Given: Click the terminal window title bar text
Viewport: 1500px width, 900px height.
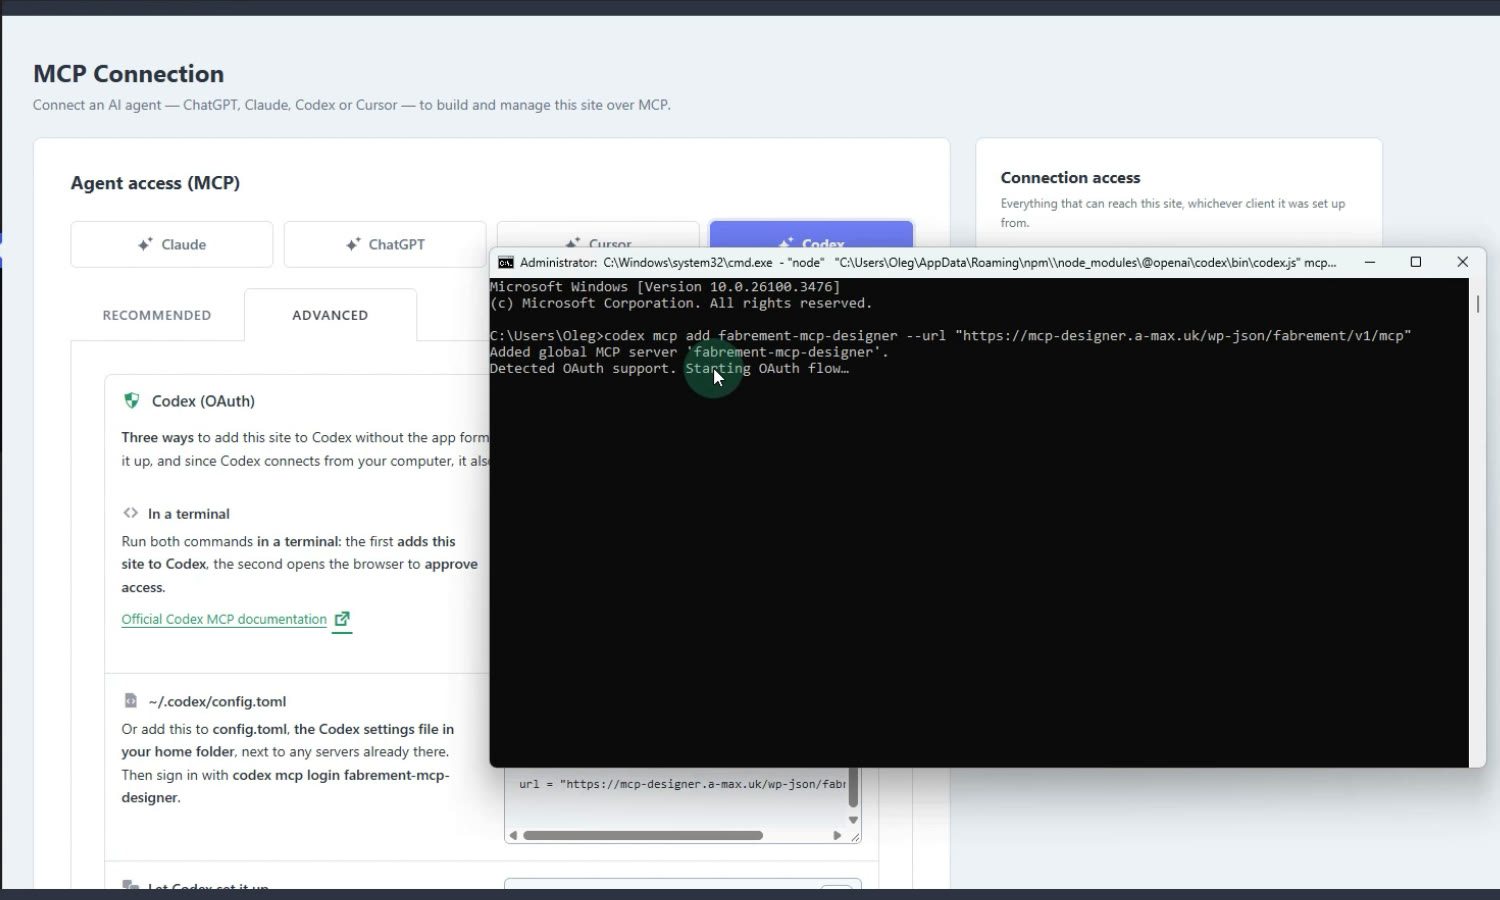Looking at the screenshot, I should (x=928, y=262).
